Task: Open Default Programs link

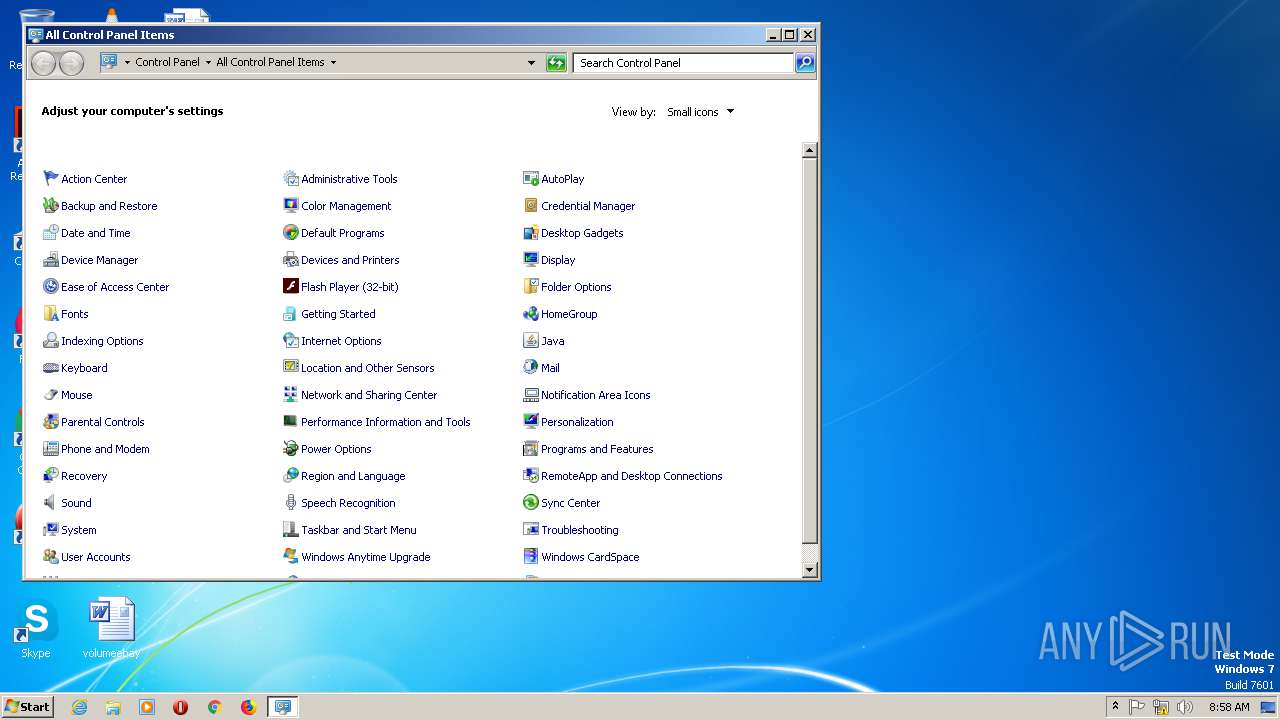Action: 343,233
